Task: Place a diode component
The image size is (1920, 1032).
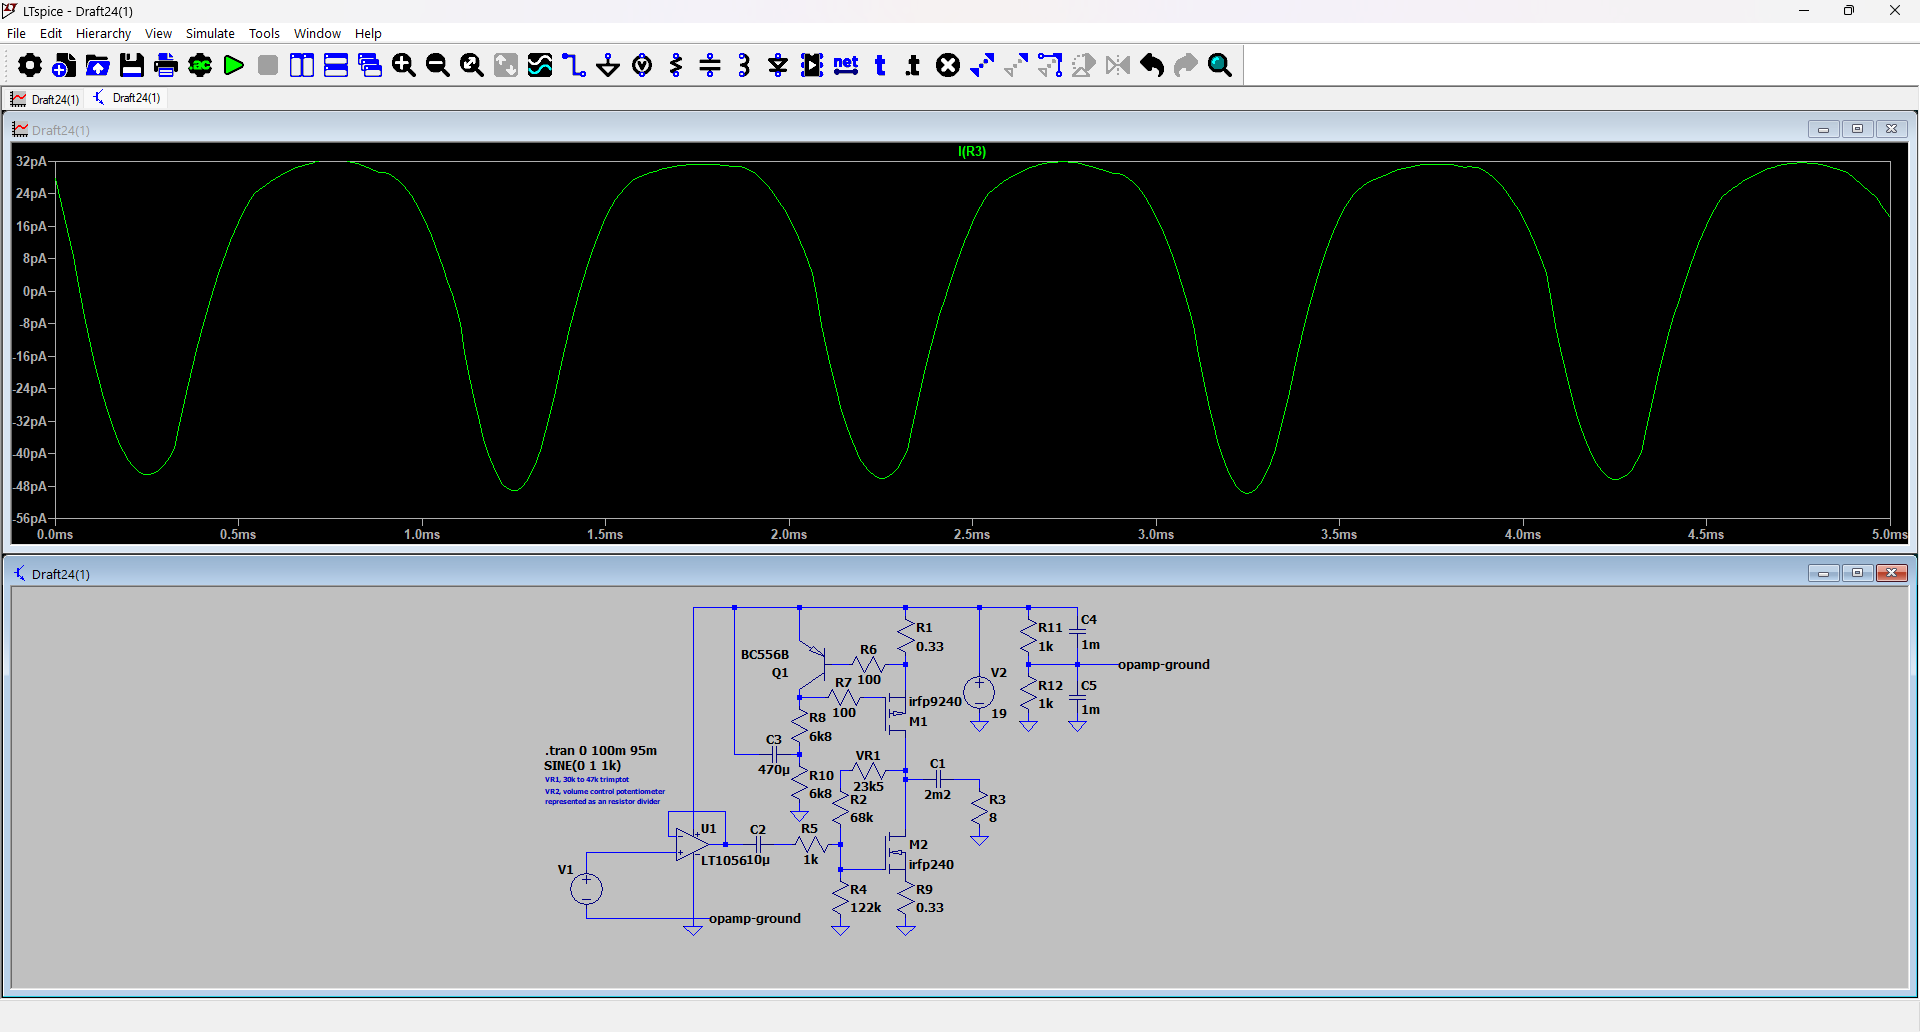Action: click(x=778, y=66)
